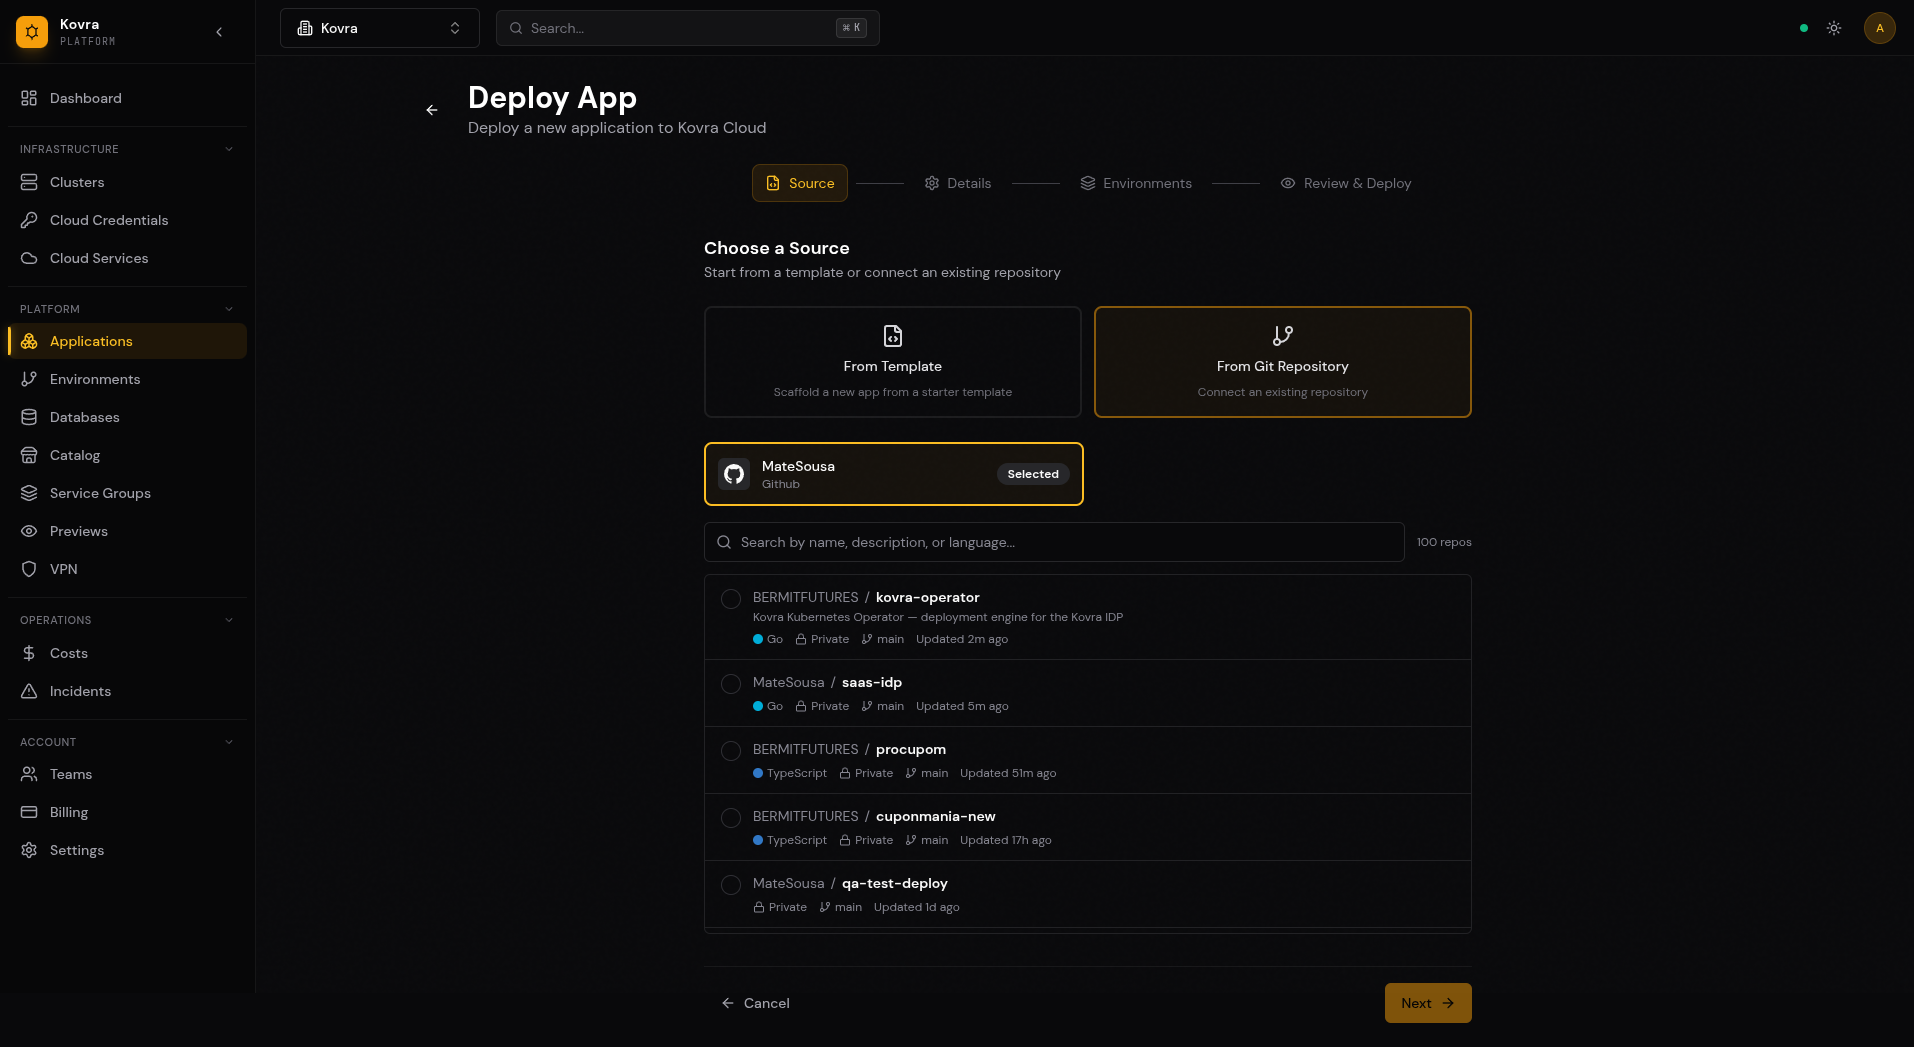Screen dimensions: 1914x1047
Task: Open the user avatar menu
Action: [1880, 28]
